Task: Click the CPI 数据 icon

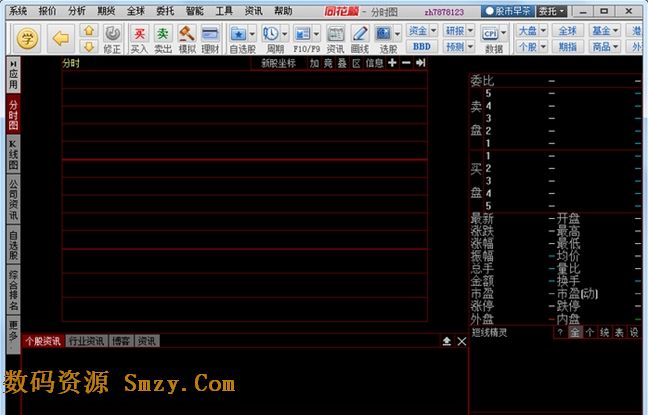Action: 491,33
